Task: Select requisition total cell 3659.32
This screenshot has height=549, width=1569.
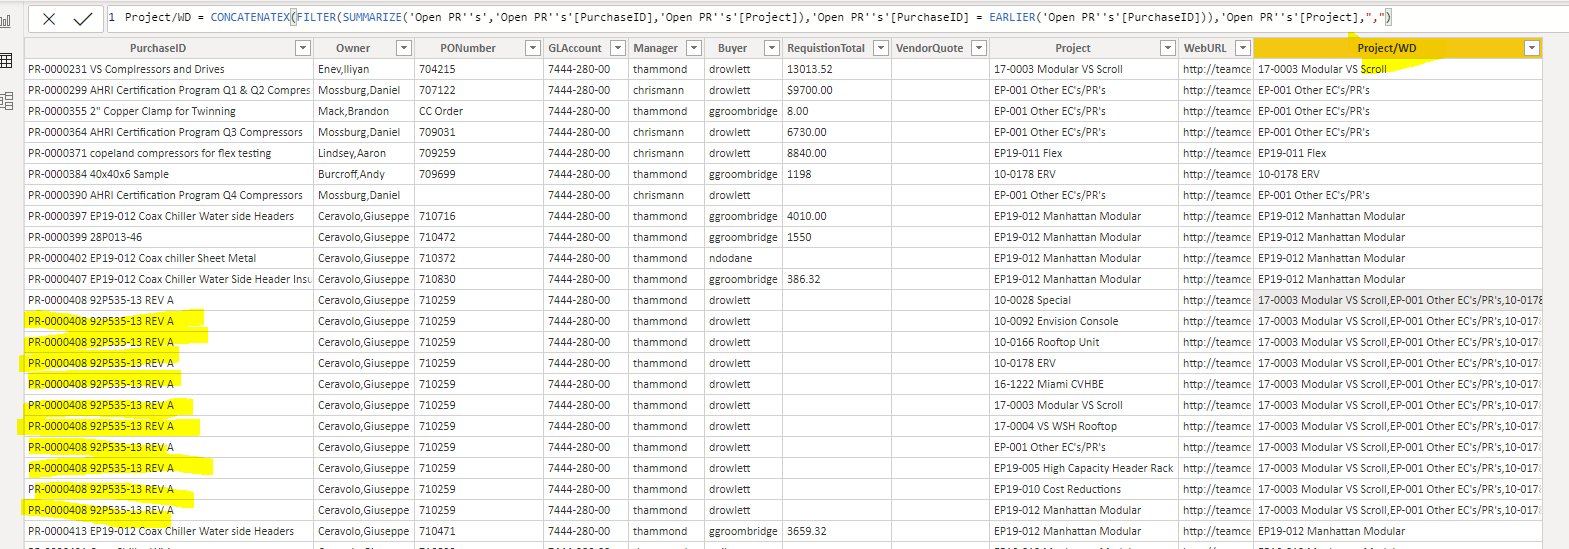Action: click(836, 531)
